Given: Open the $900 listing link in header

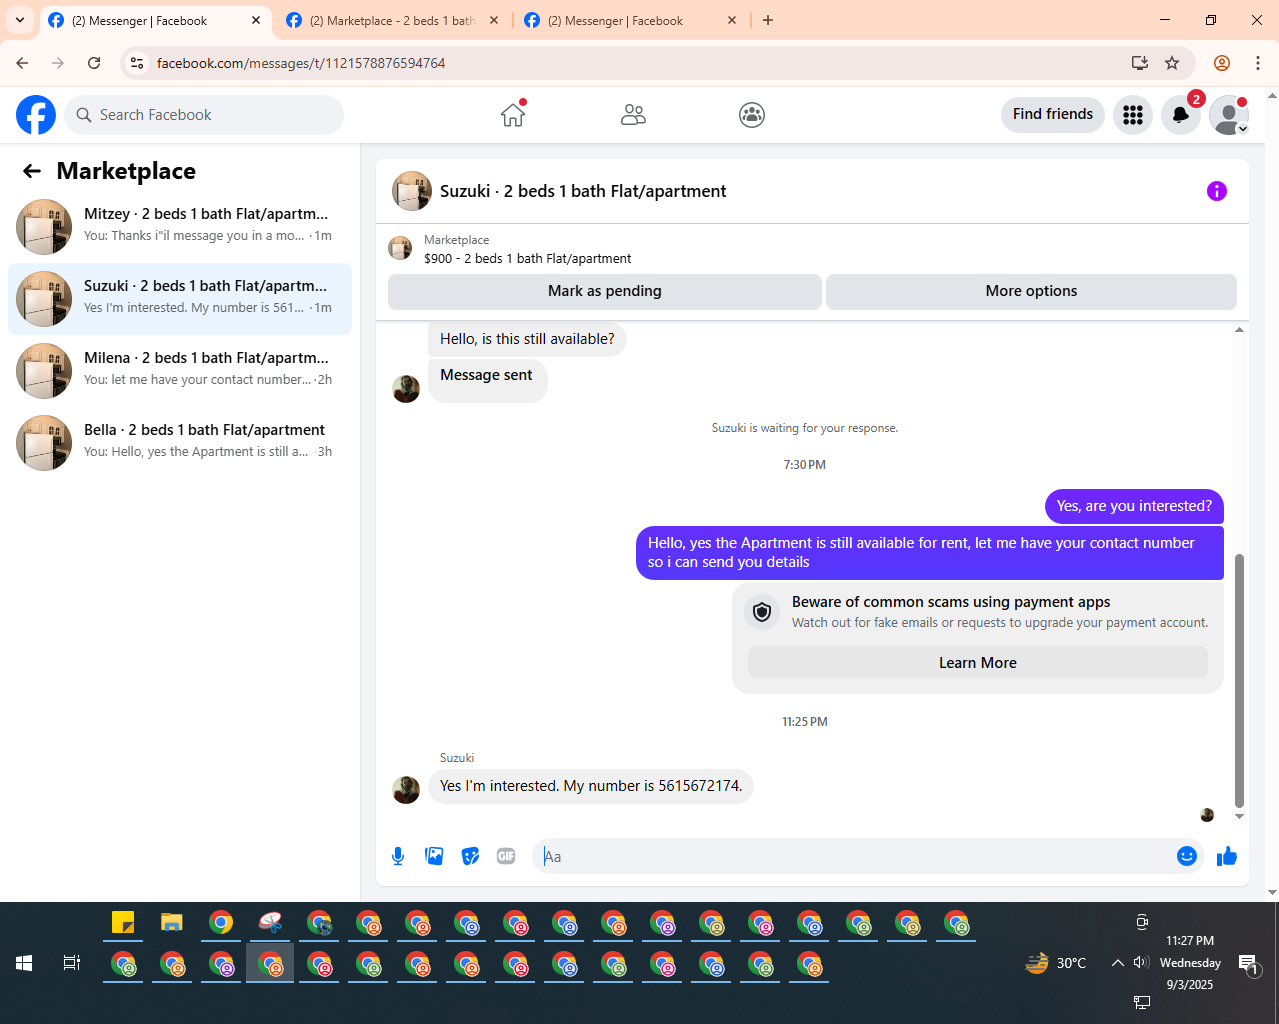Looking at the screenshot, I should pos(527,258).
